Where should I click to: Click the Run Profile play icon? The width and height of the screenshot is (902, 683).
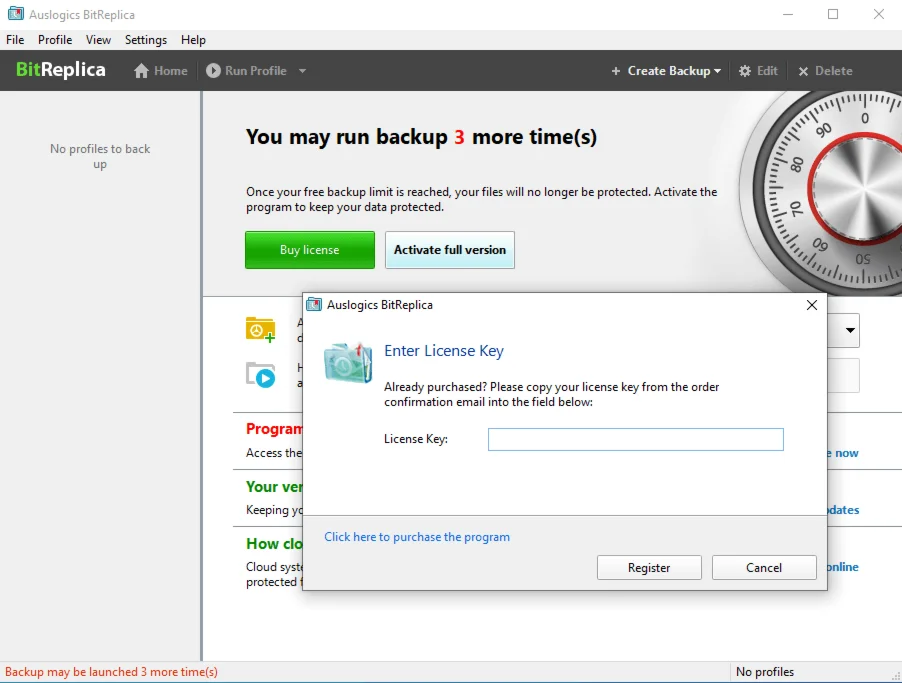[x=213, y=70]
